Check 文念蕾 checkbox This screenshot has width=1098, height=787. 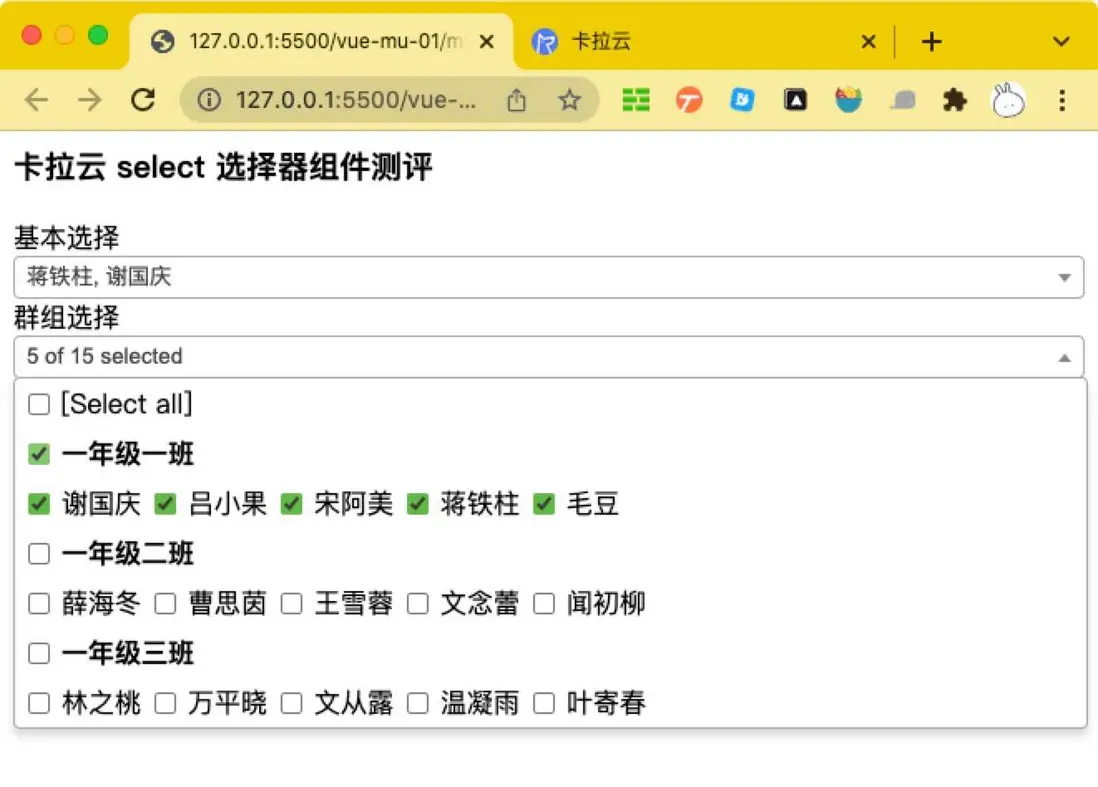tap(418, 604)
